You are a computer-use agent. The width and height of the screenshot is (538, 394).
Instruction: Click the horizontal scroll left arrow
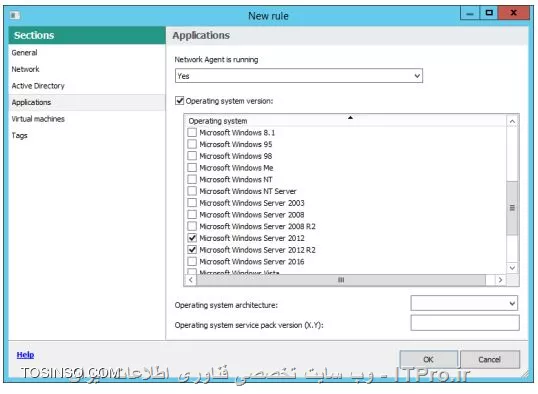pos(190,280)
